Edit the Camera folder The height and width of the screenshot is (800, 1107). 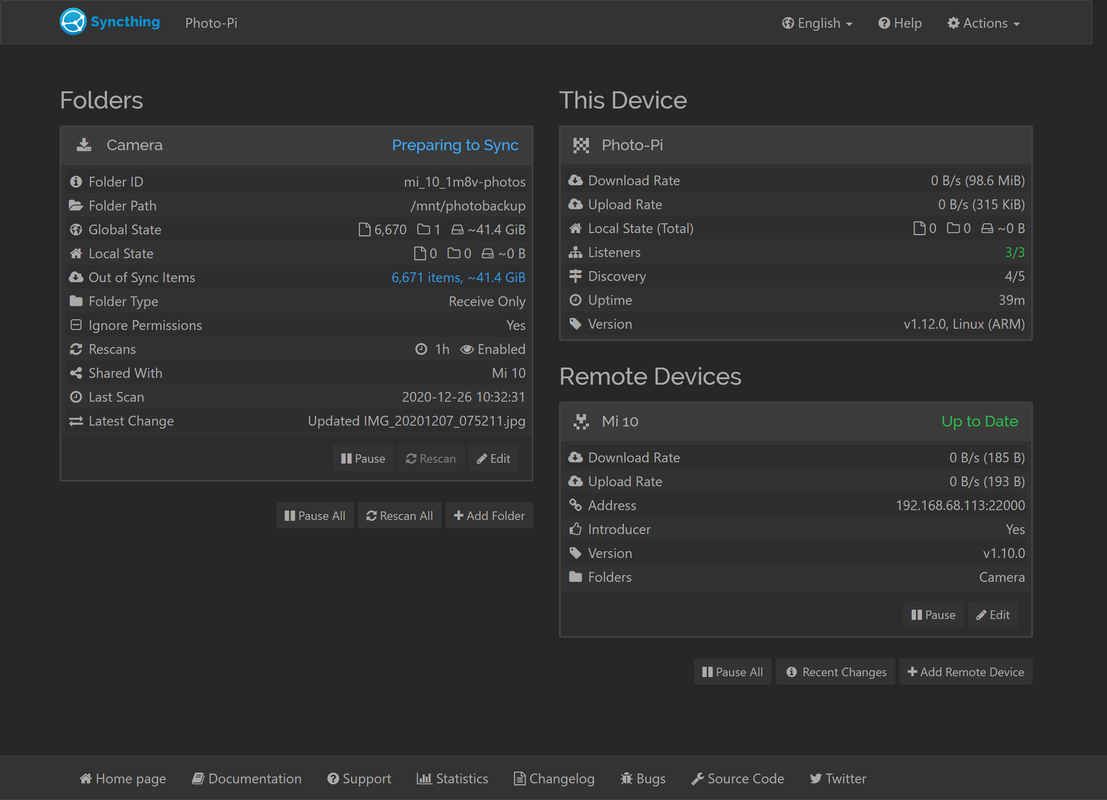coord(493,458)
